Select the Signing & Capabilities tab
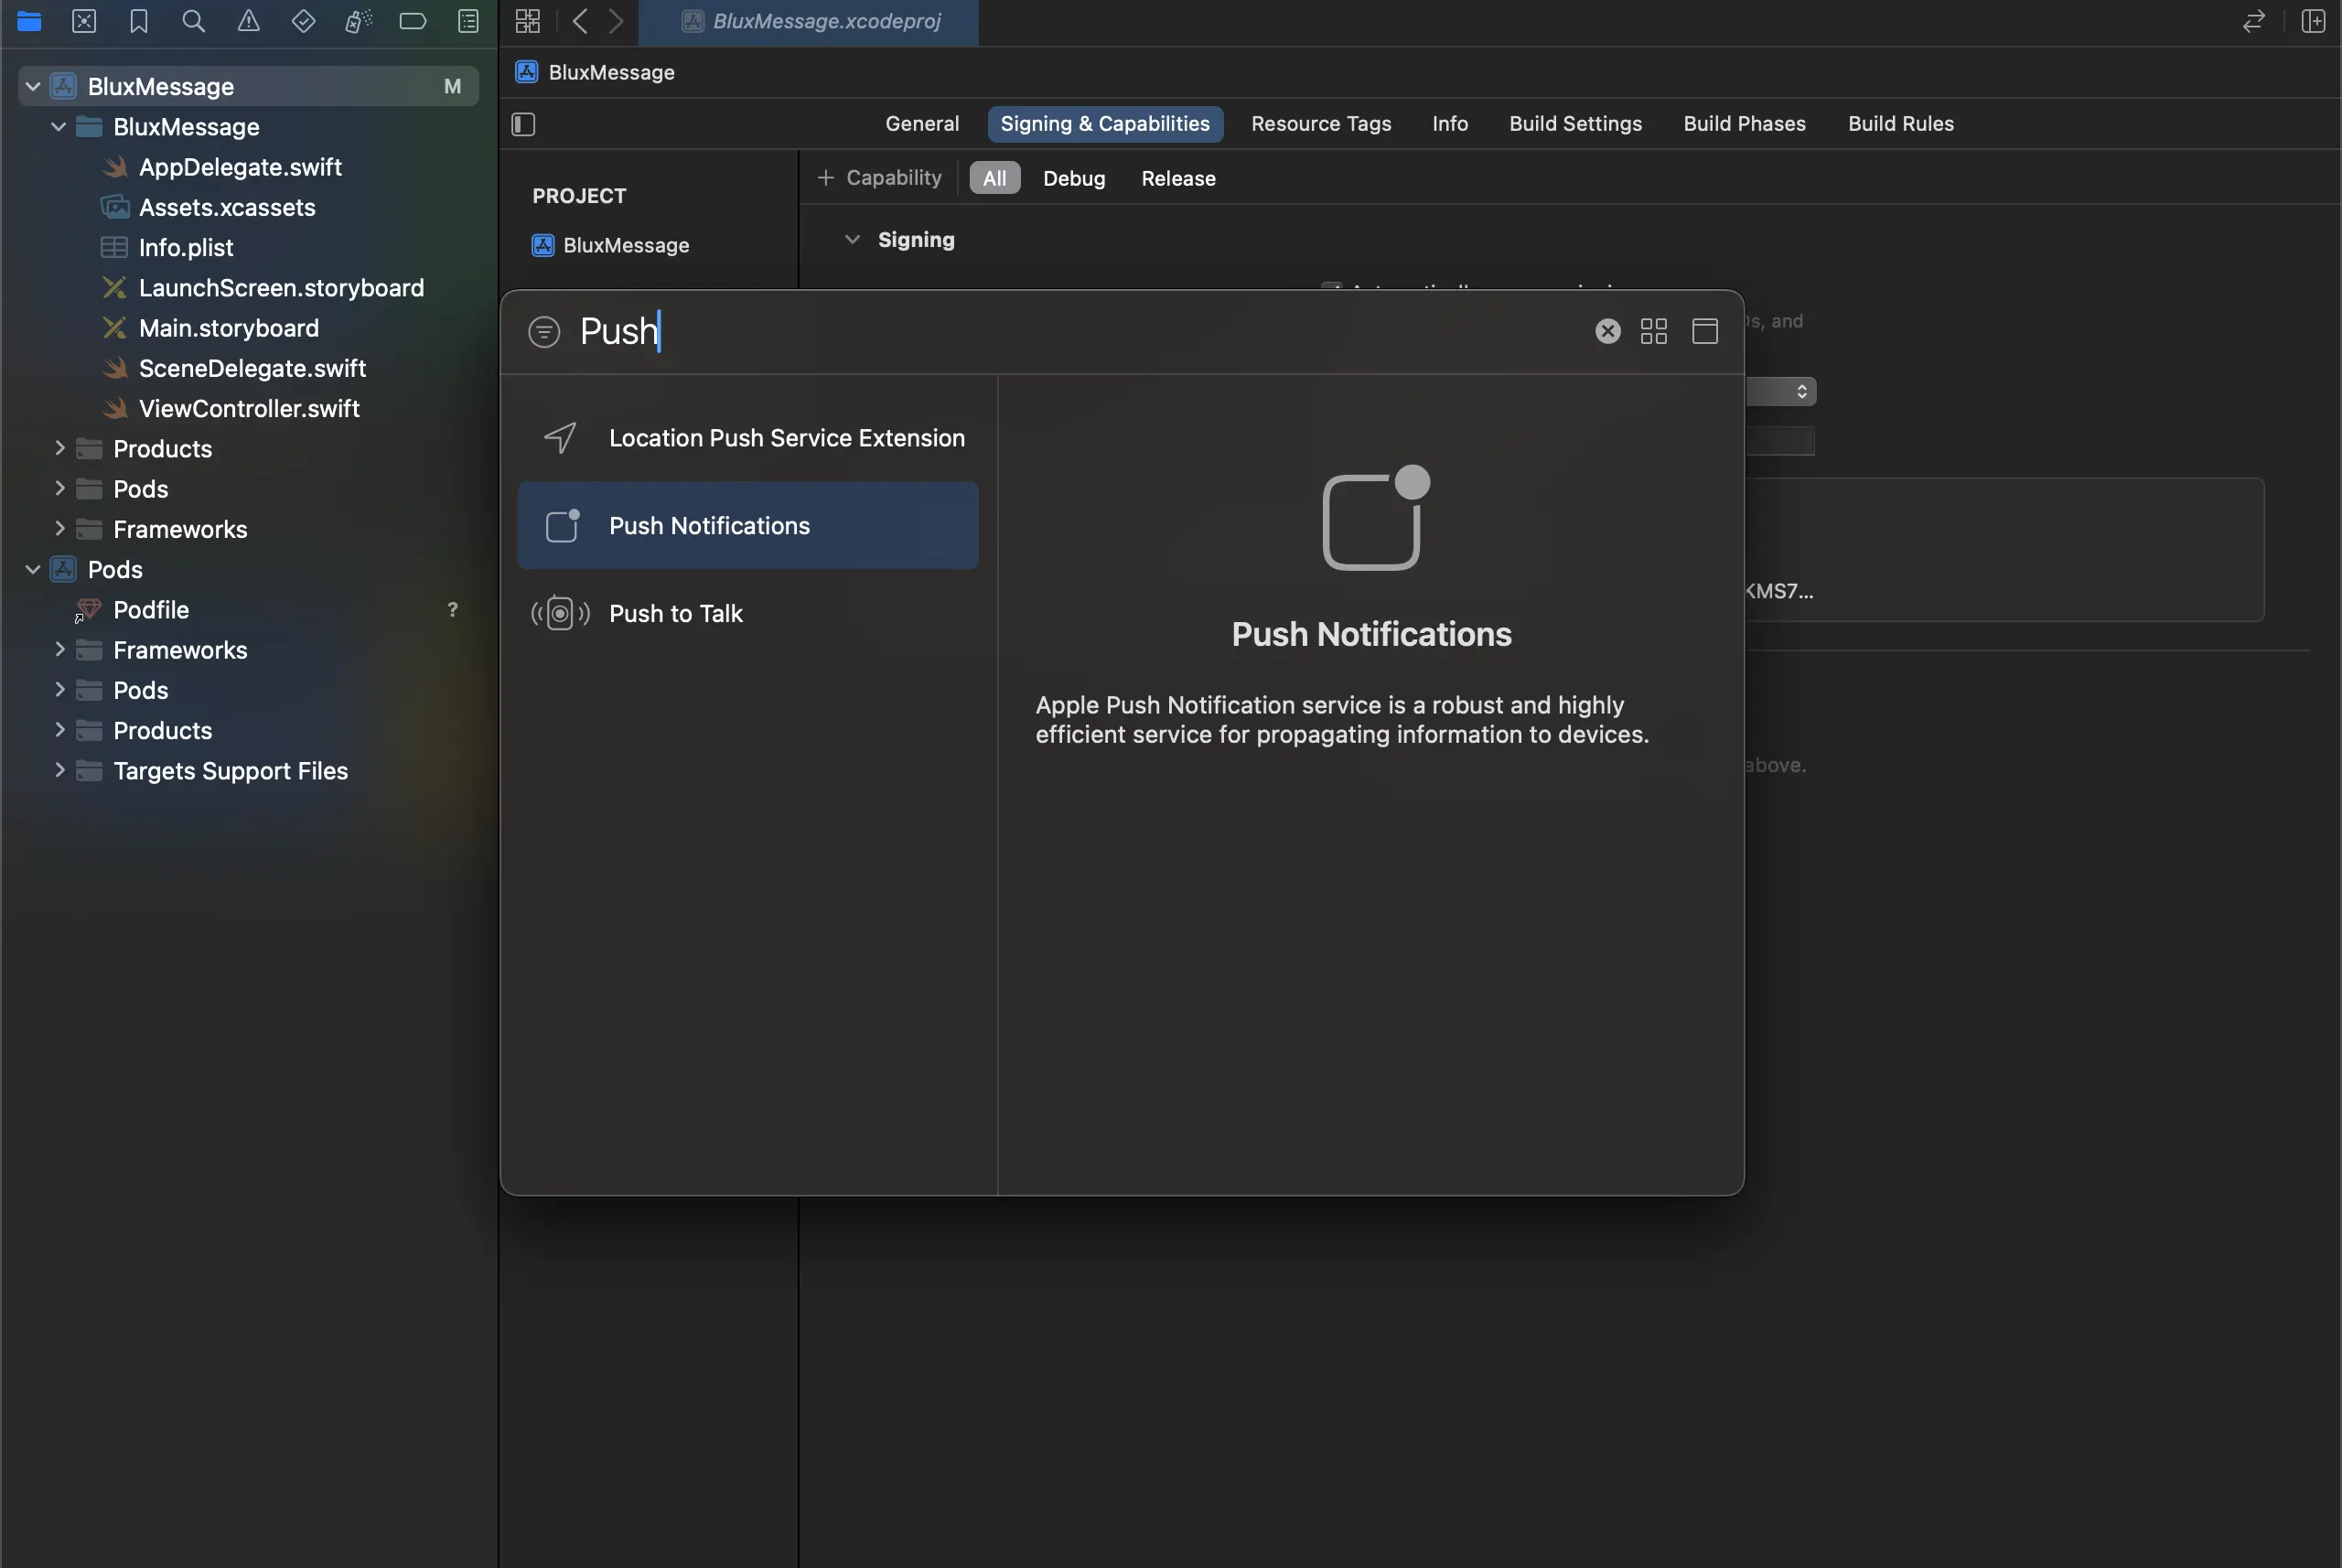The height and width of the screenshot is (1568, 2342). 1105,124
